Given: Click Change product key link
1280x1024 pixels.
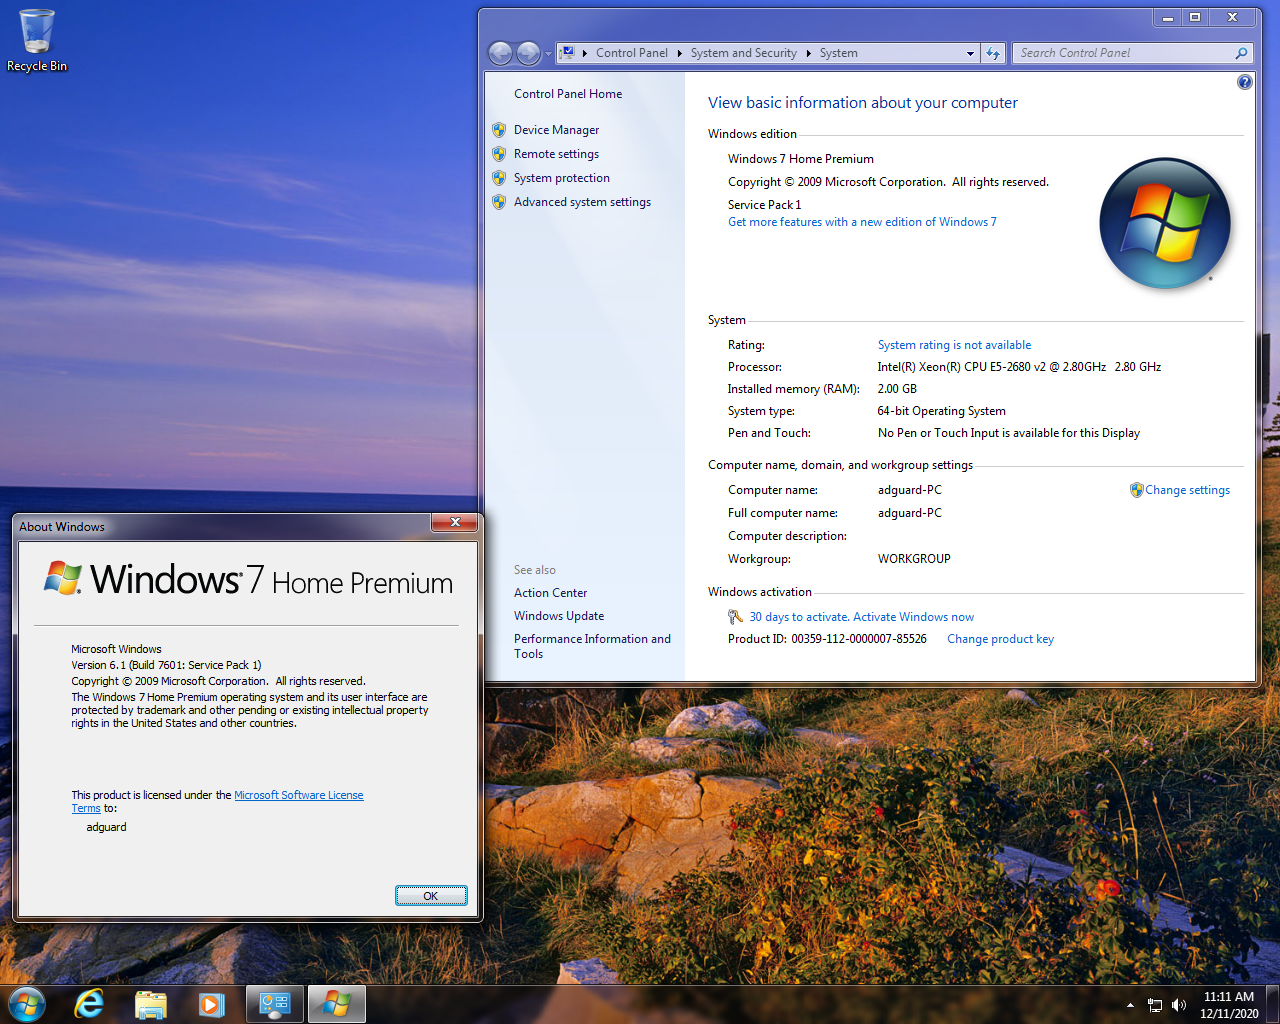Looking at the screenshot, I should click(x=1000, y=639).
